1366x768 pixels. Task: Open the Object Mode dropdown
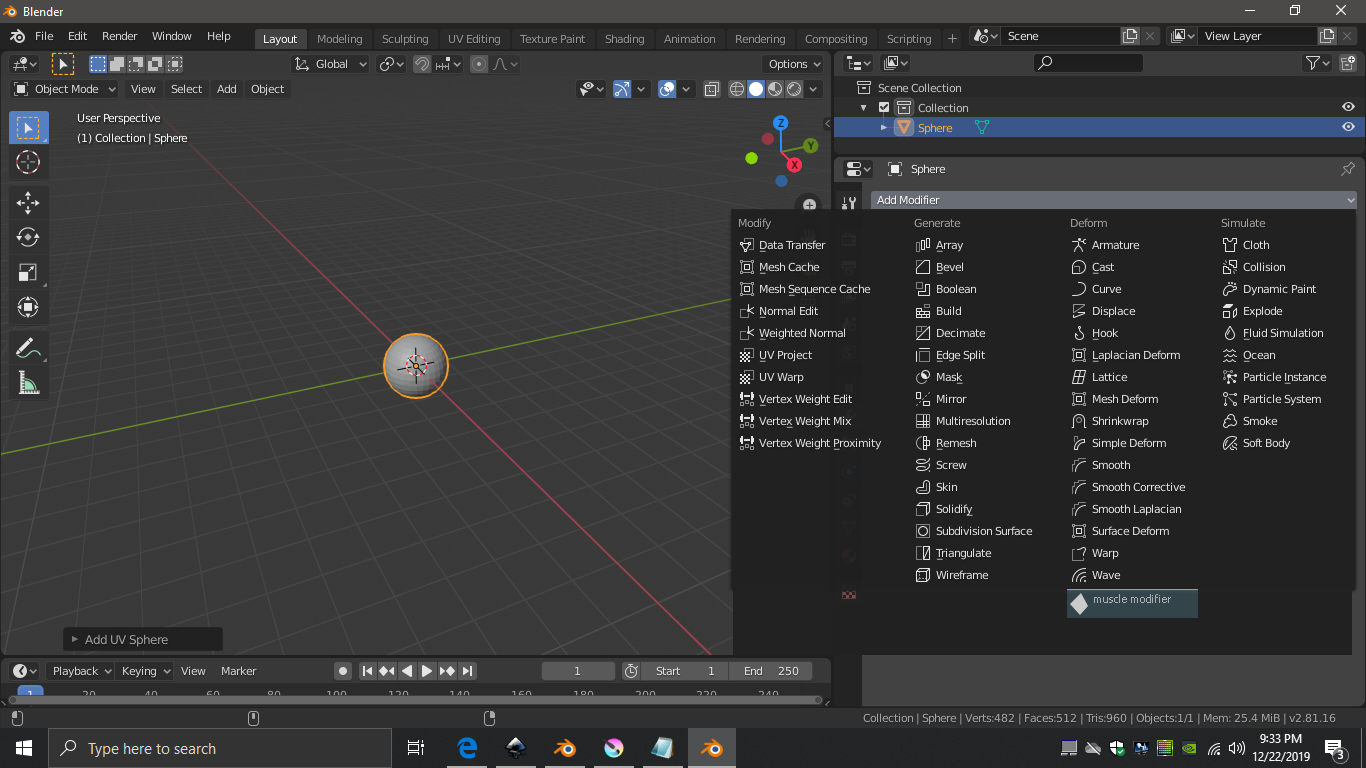pyautogui.click(x=65, y=89)
